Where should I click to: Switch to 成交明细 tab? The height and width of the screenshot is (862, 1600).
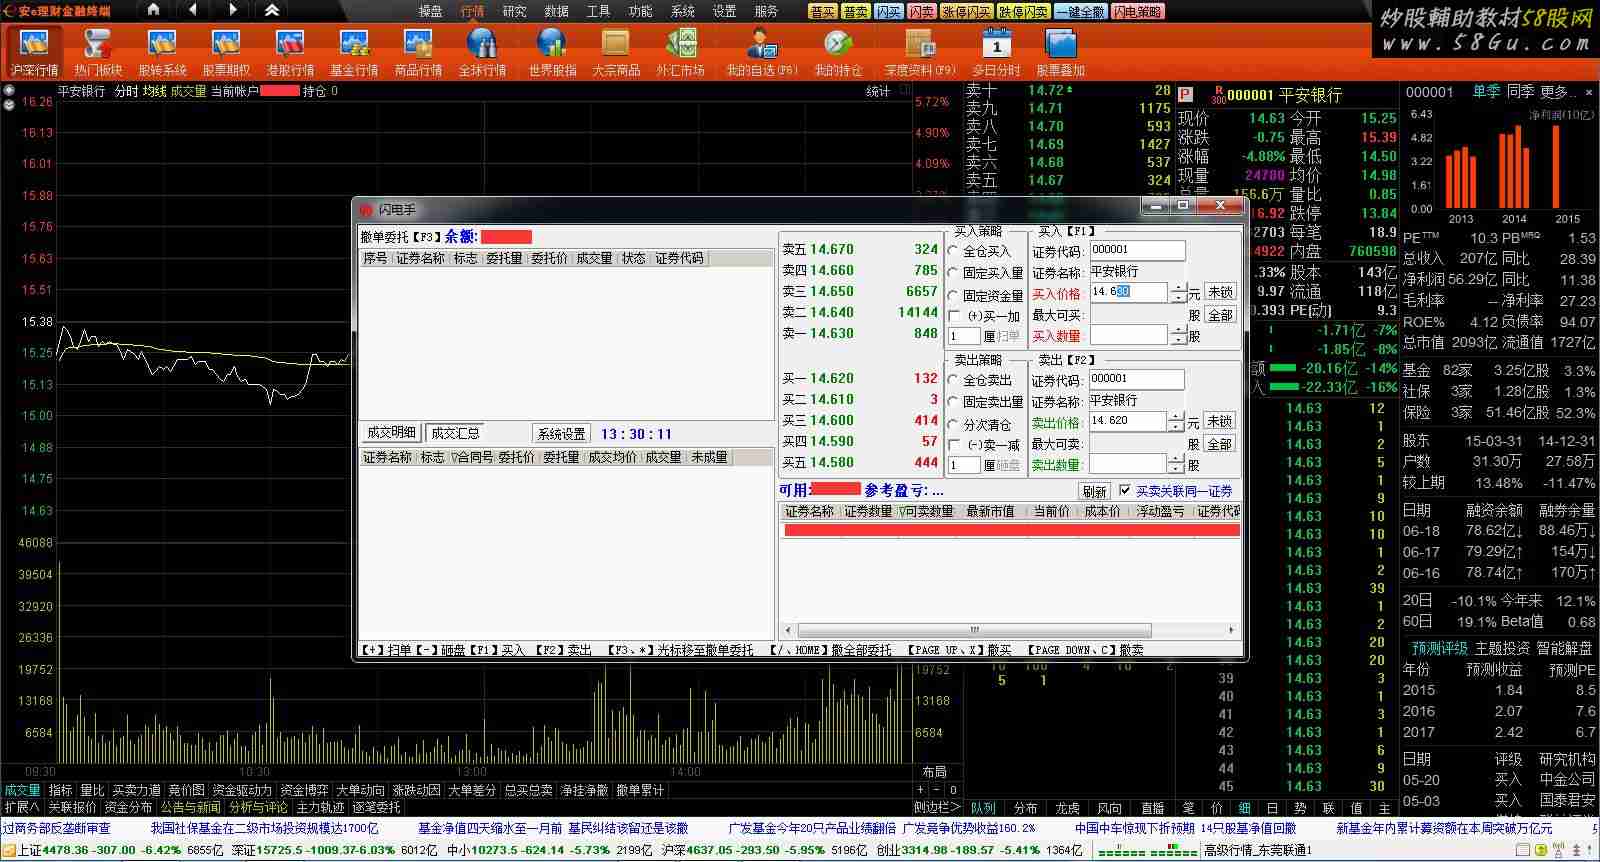(x=392, y=433)
